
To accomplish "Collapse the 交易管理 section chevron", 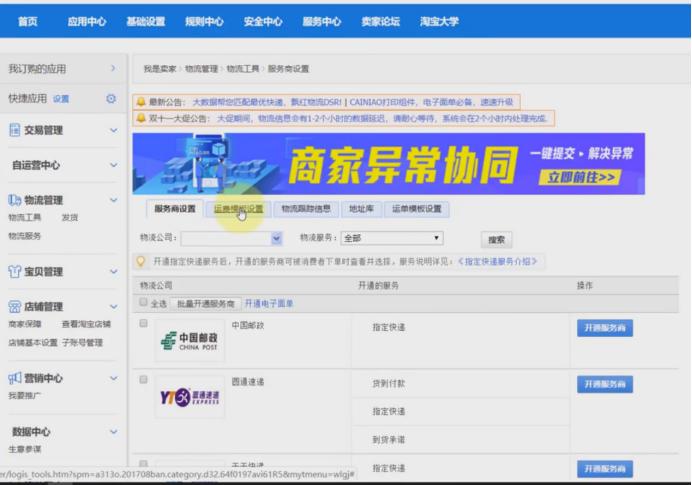I will point(113,130).
